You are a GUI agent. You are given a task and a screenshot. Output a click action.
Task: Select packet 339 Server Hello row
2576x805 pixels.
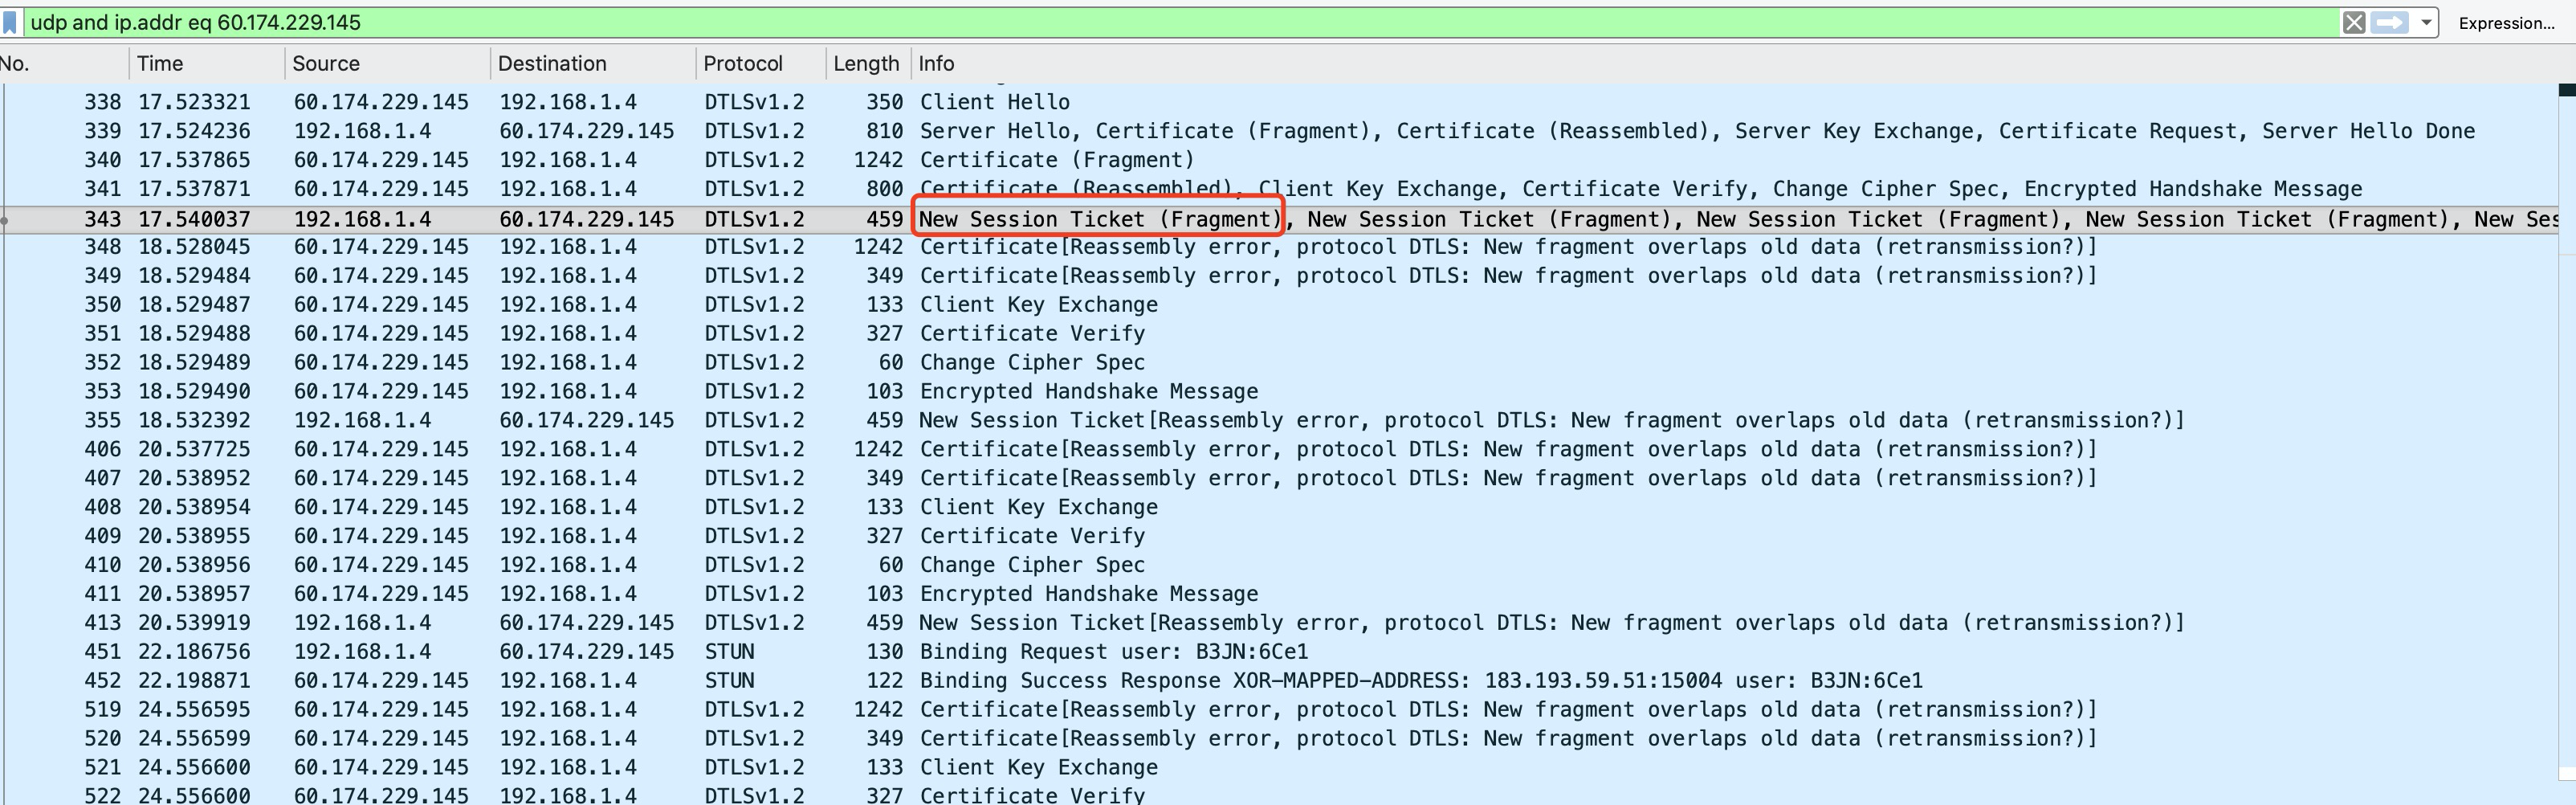pos(1280,131)
